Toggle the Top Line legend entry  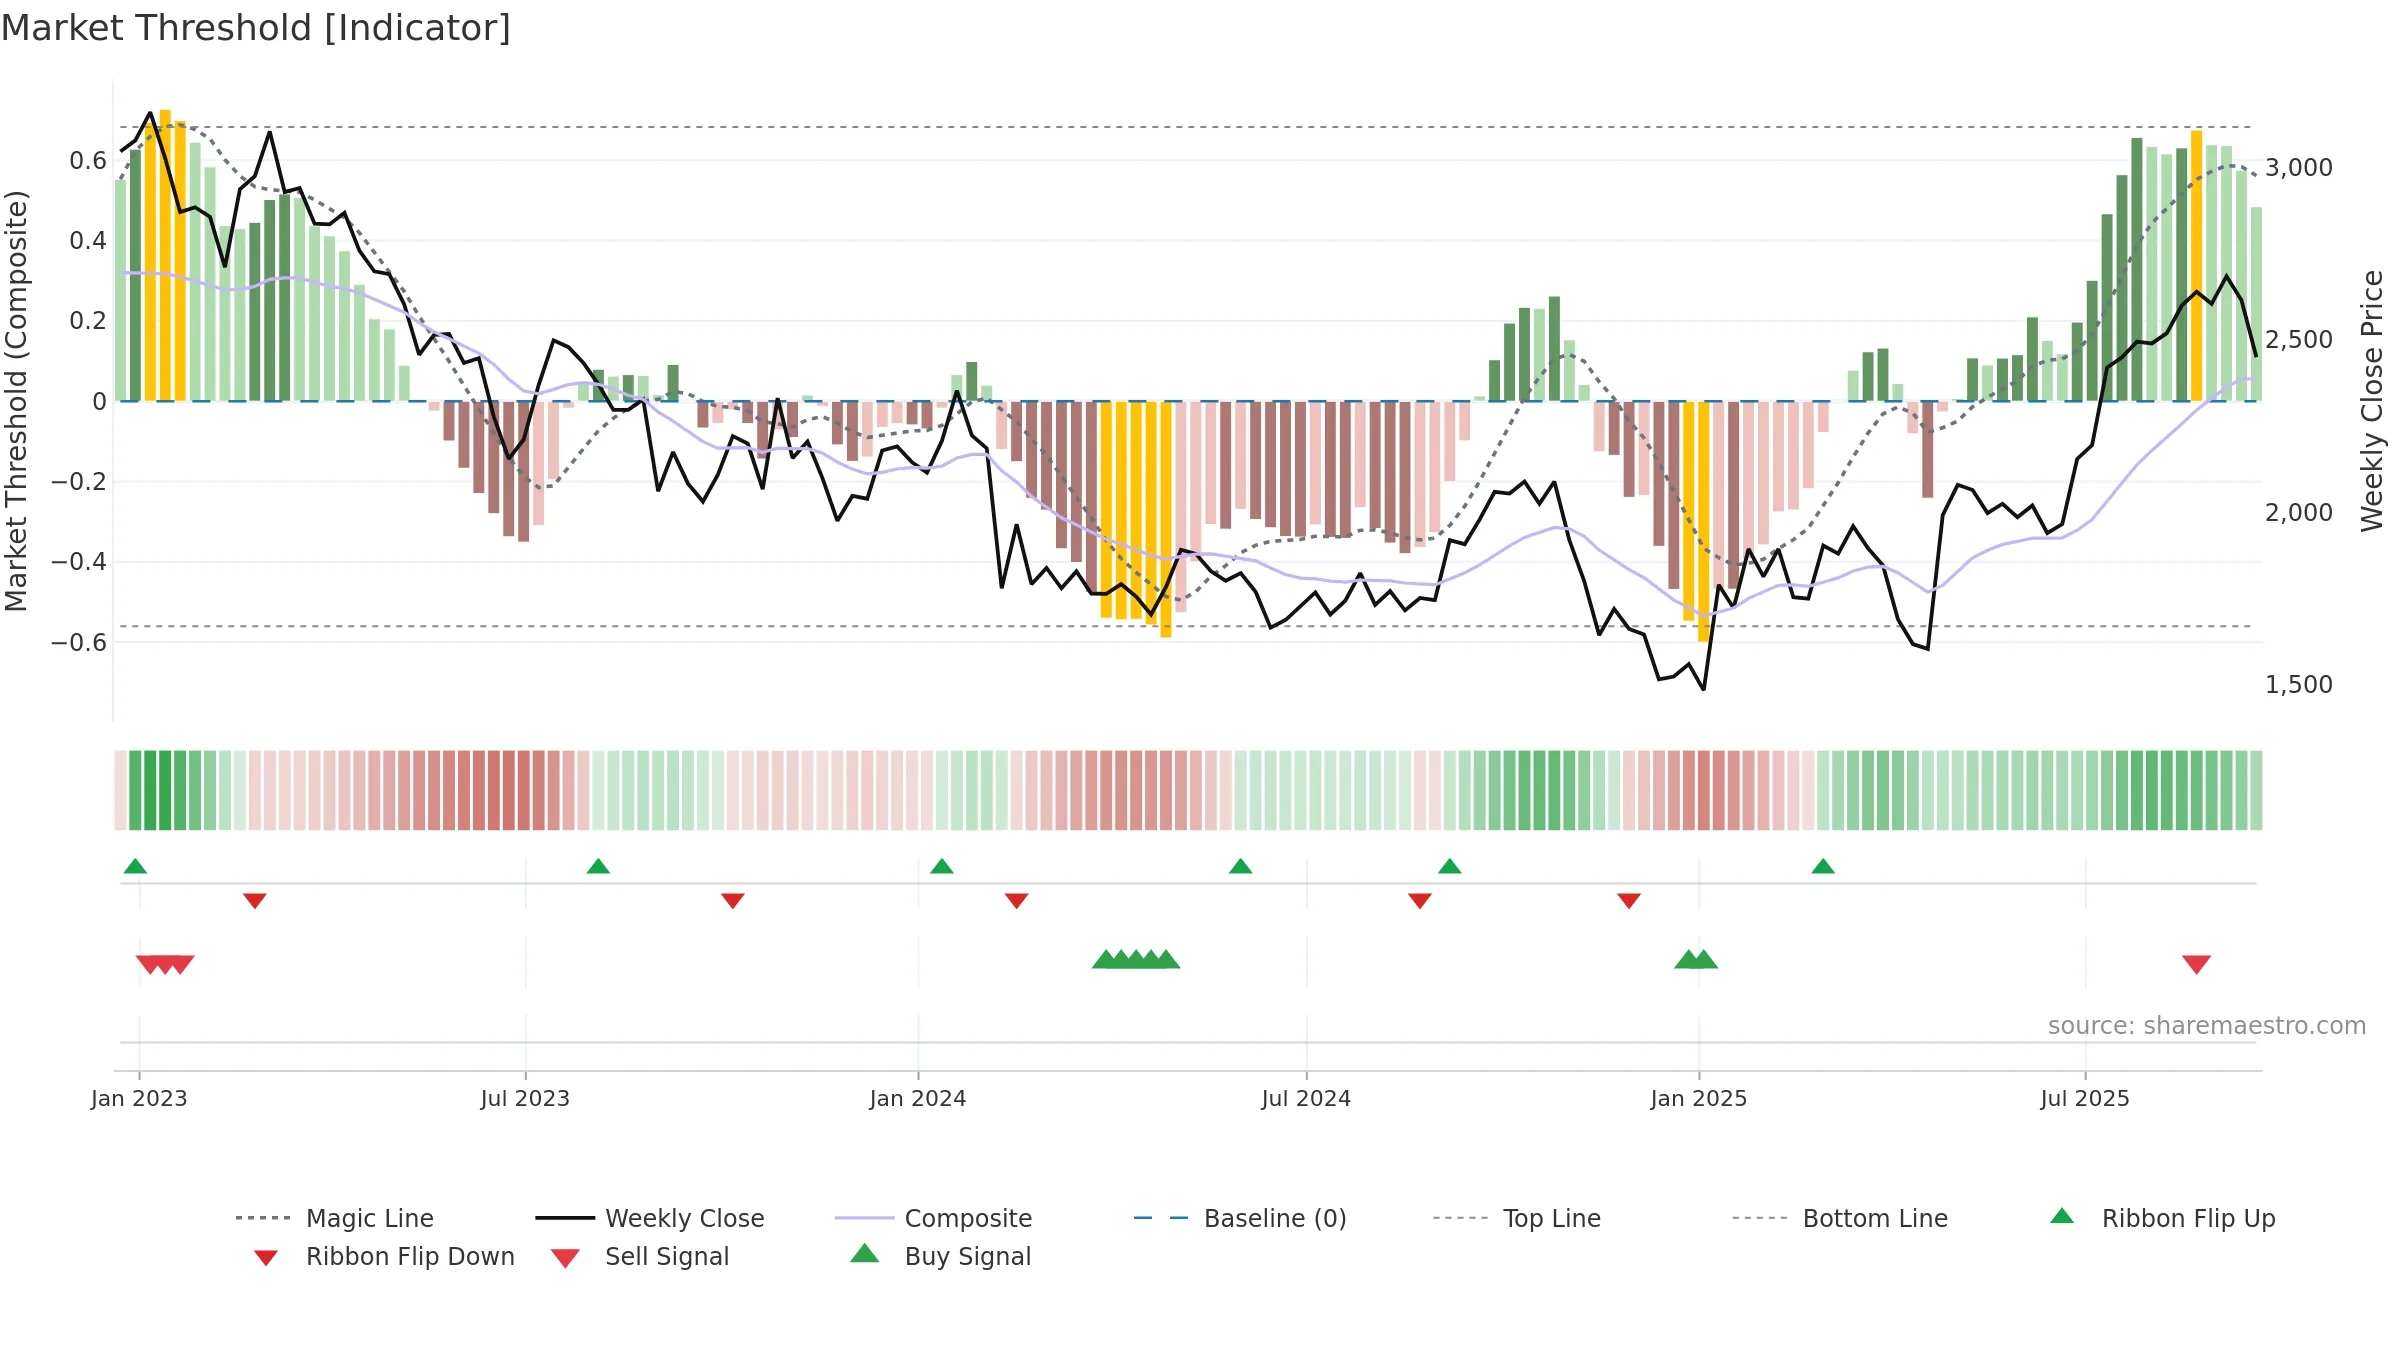click(x=1516, y=1218)
